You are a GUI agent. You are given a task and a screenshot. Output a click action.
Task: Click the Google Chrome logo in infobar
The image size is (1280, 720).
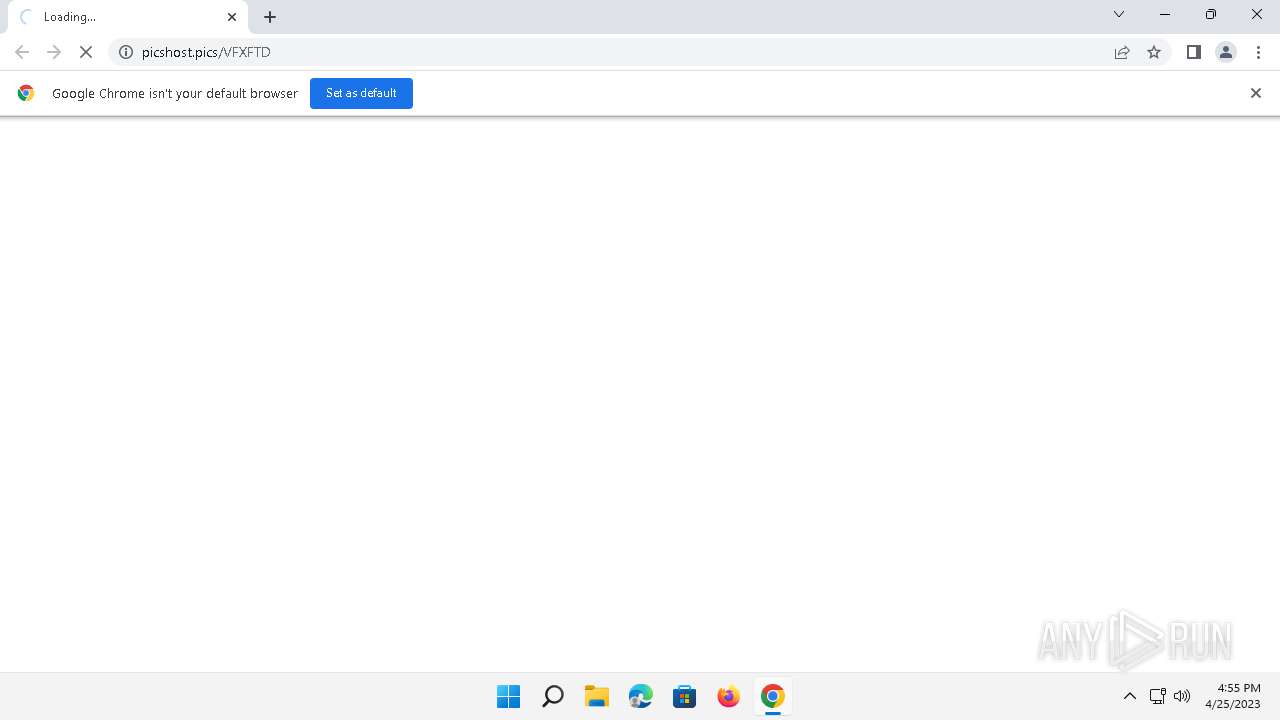click(26, 93)
